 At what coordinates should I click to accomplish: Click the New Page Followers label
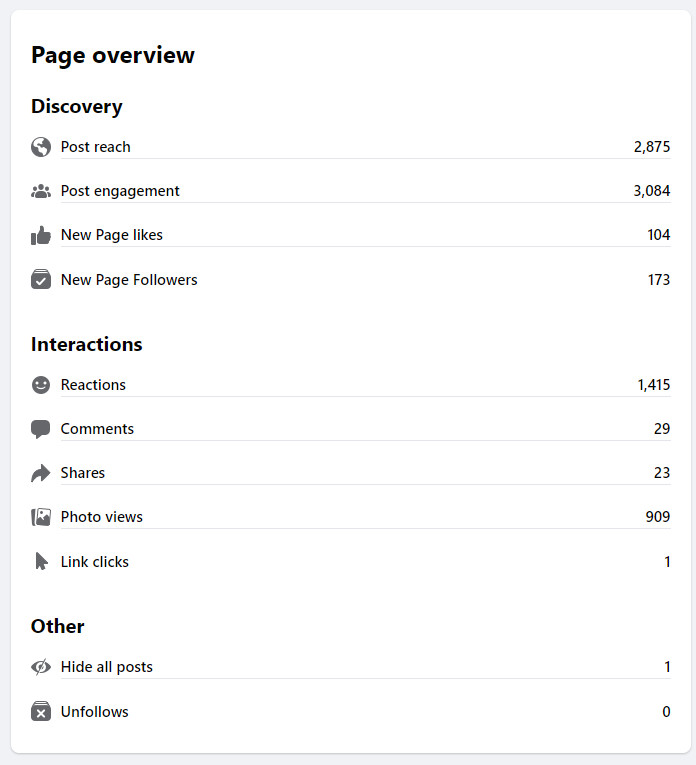pos(129,280)
